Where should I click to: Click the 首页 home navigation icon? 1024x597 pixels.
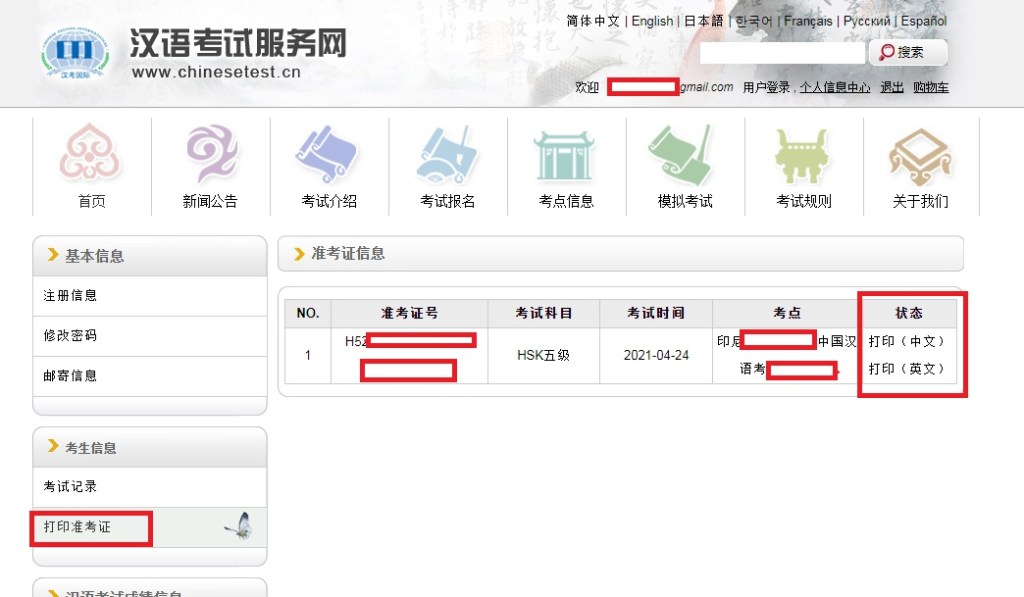[x=91, y=155]
